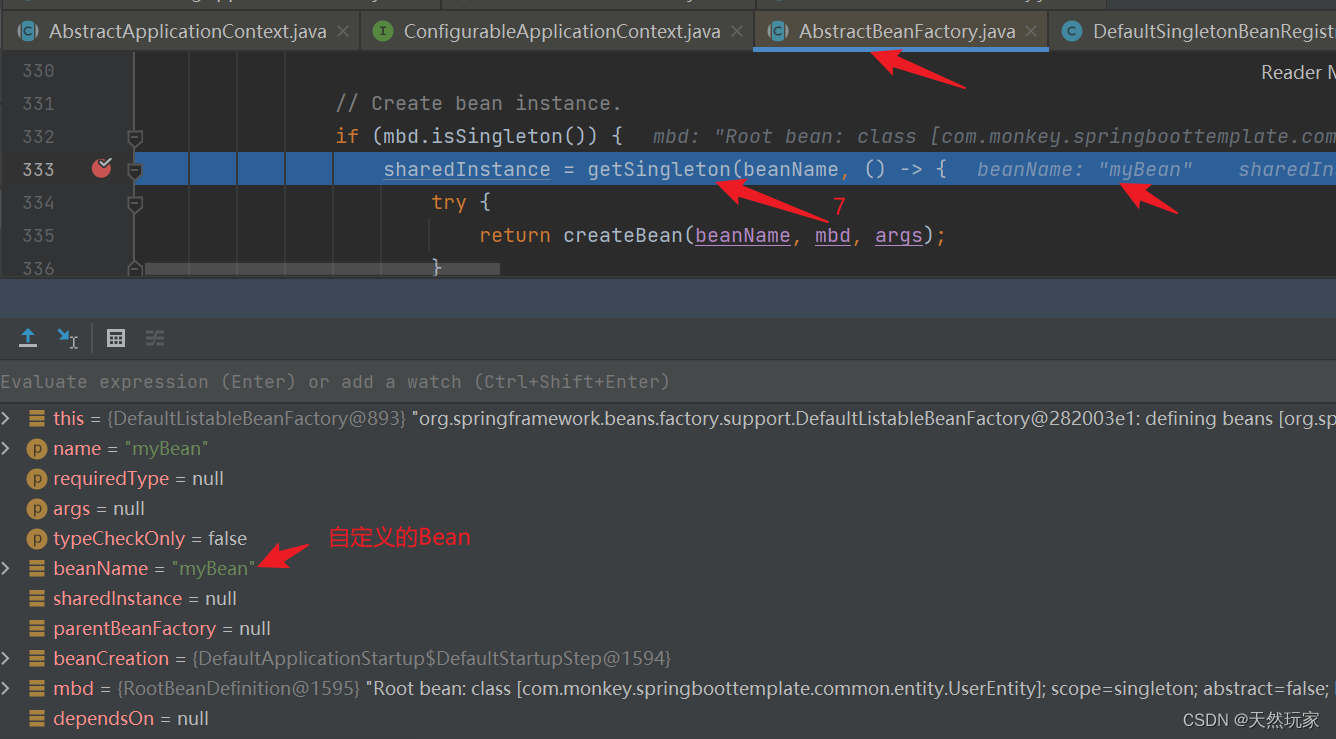The width and height of the screenshot is (1336, 739).
Task: Select the typeCheckOnly = false row
Action: click(668, 538)
